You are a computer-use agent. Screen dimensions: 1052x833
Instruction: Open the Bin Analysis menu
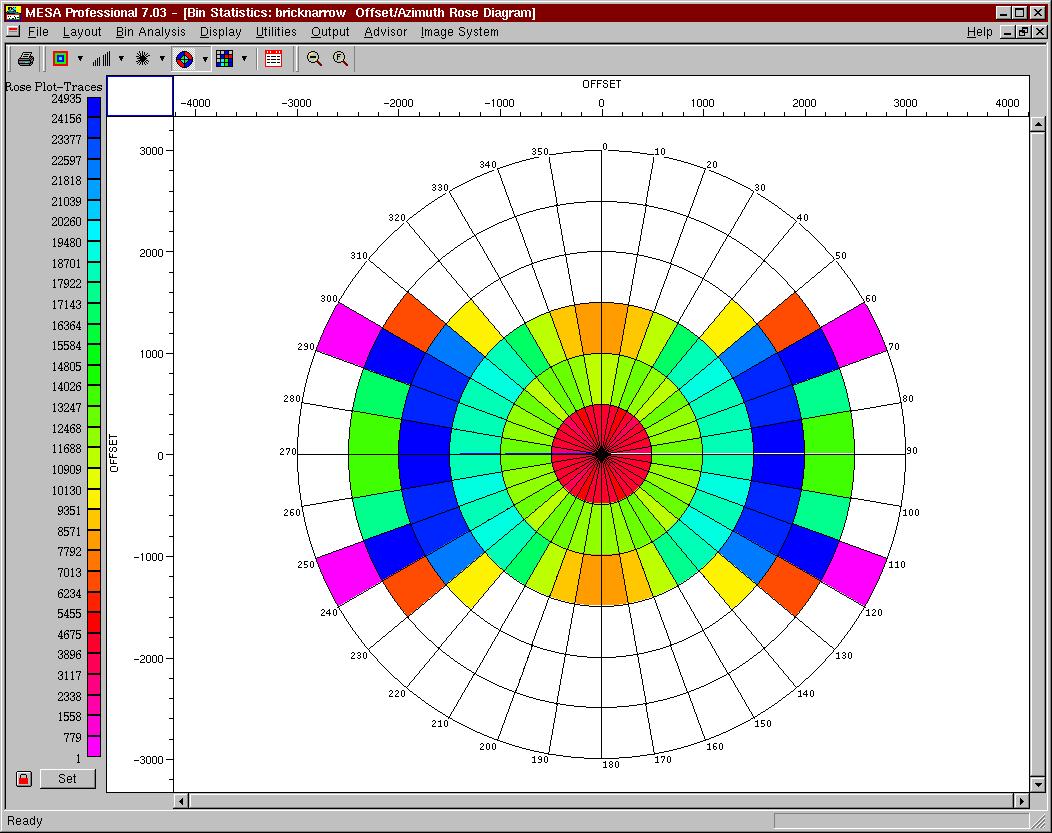coord(149,32)
